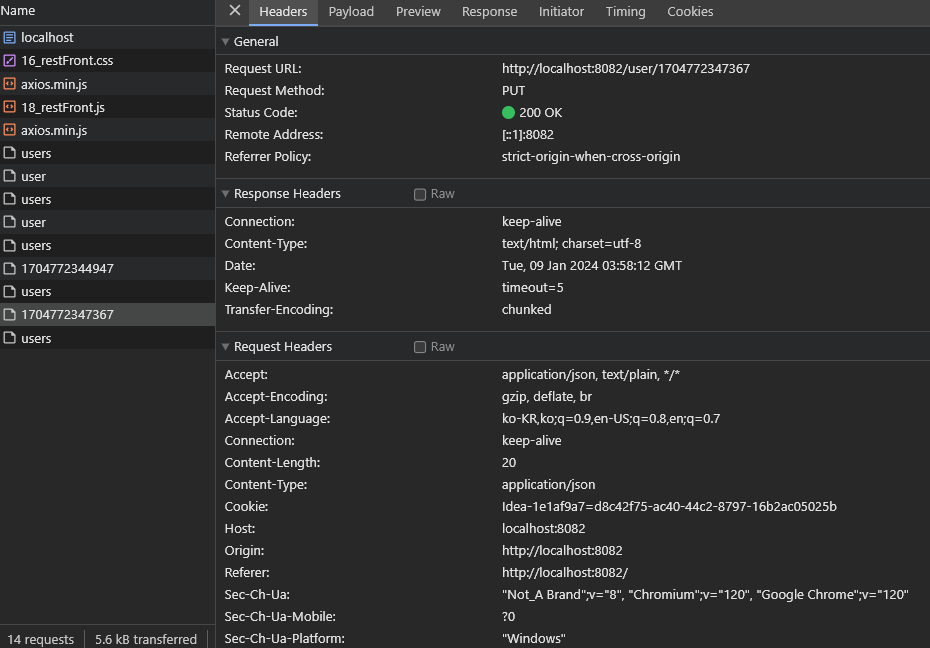Click the Content-Length value 20
Screen dimensions: 930x648
509,462
